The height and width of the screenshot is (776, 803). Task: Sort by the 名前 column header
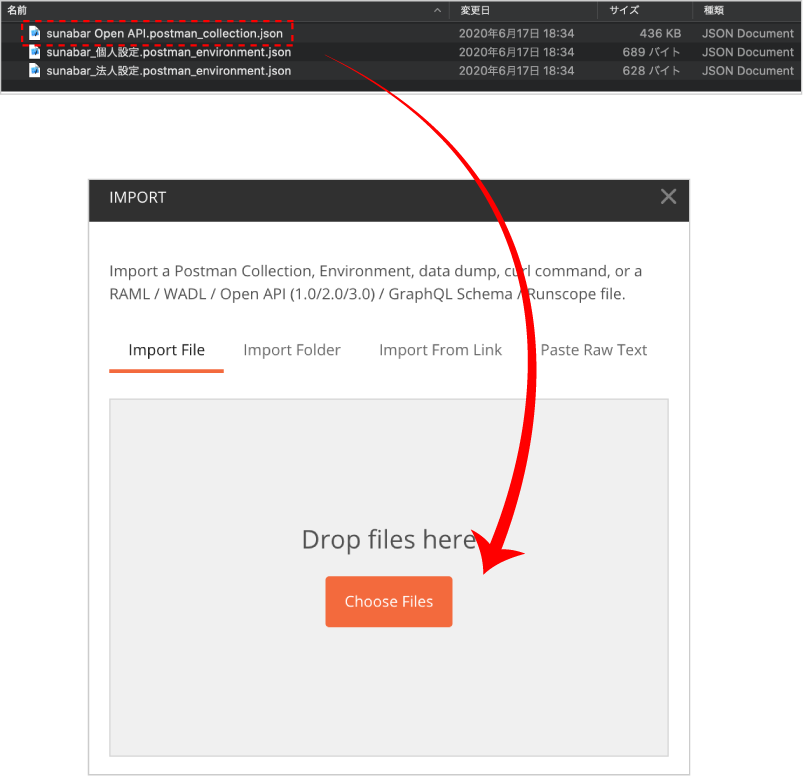[17, 10]
